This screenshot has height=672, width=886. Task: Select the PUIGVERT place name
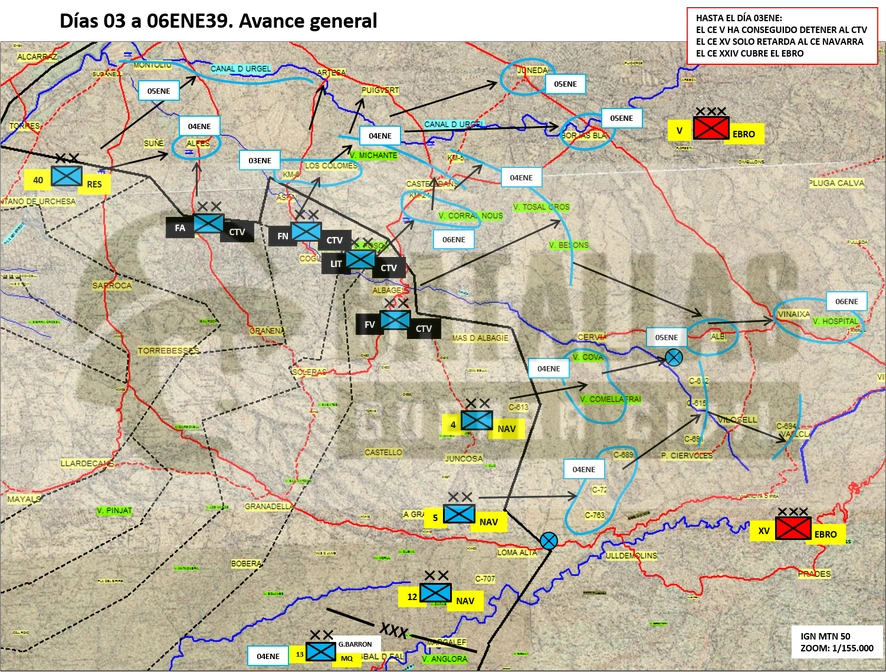(x=380, y=90)
